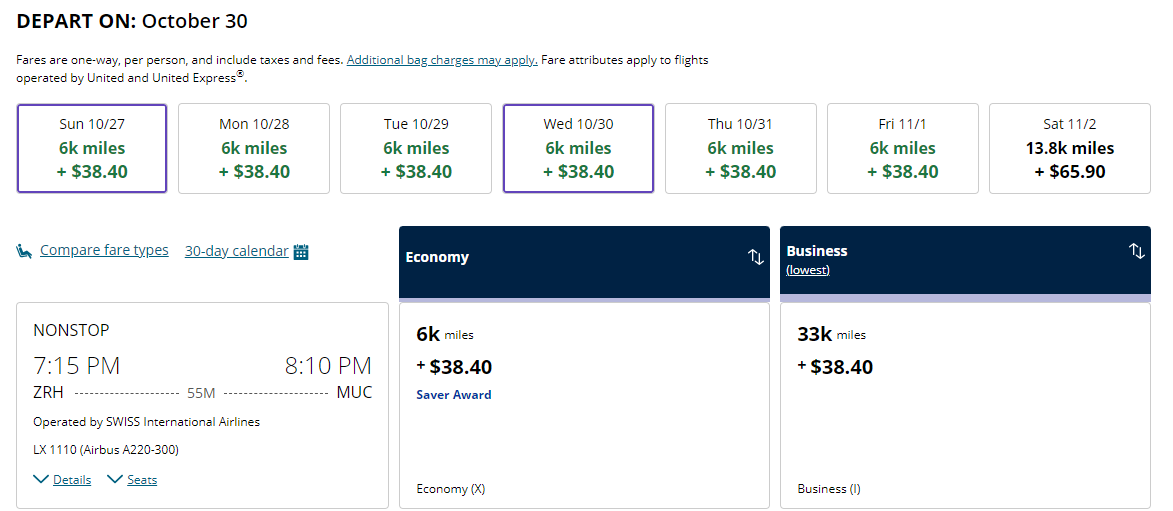Choose Fri 11/1 departure date
1173x511 pixels.
tap(902, 148)
